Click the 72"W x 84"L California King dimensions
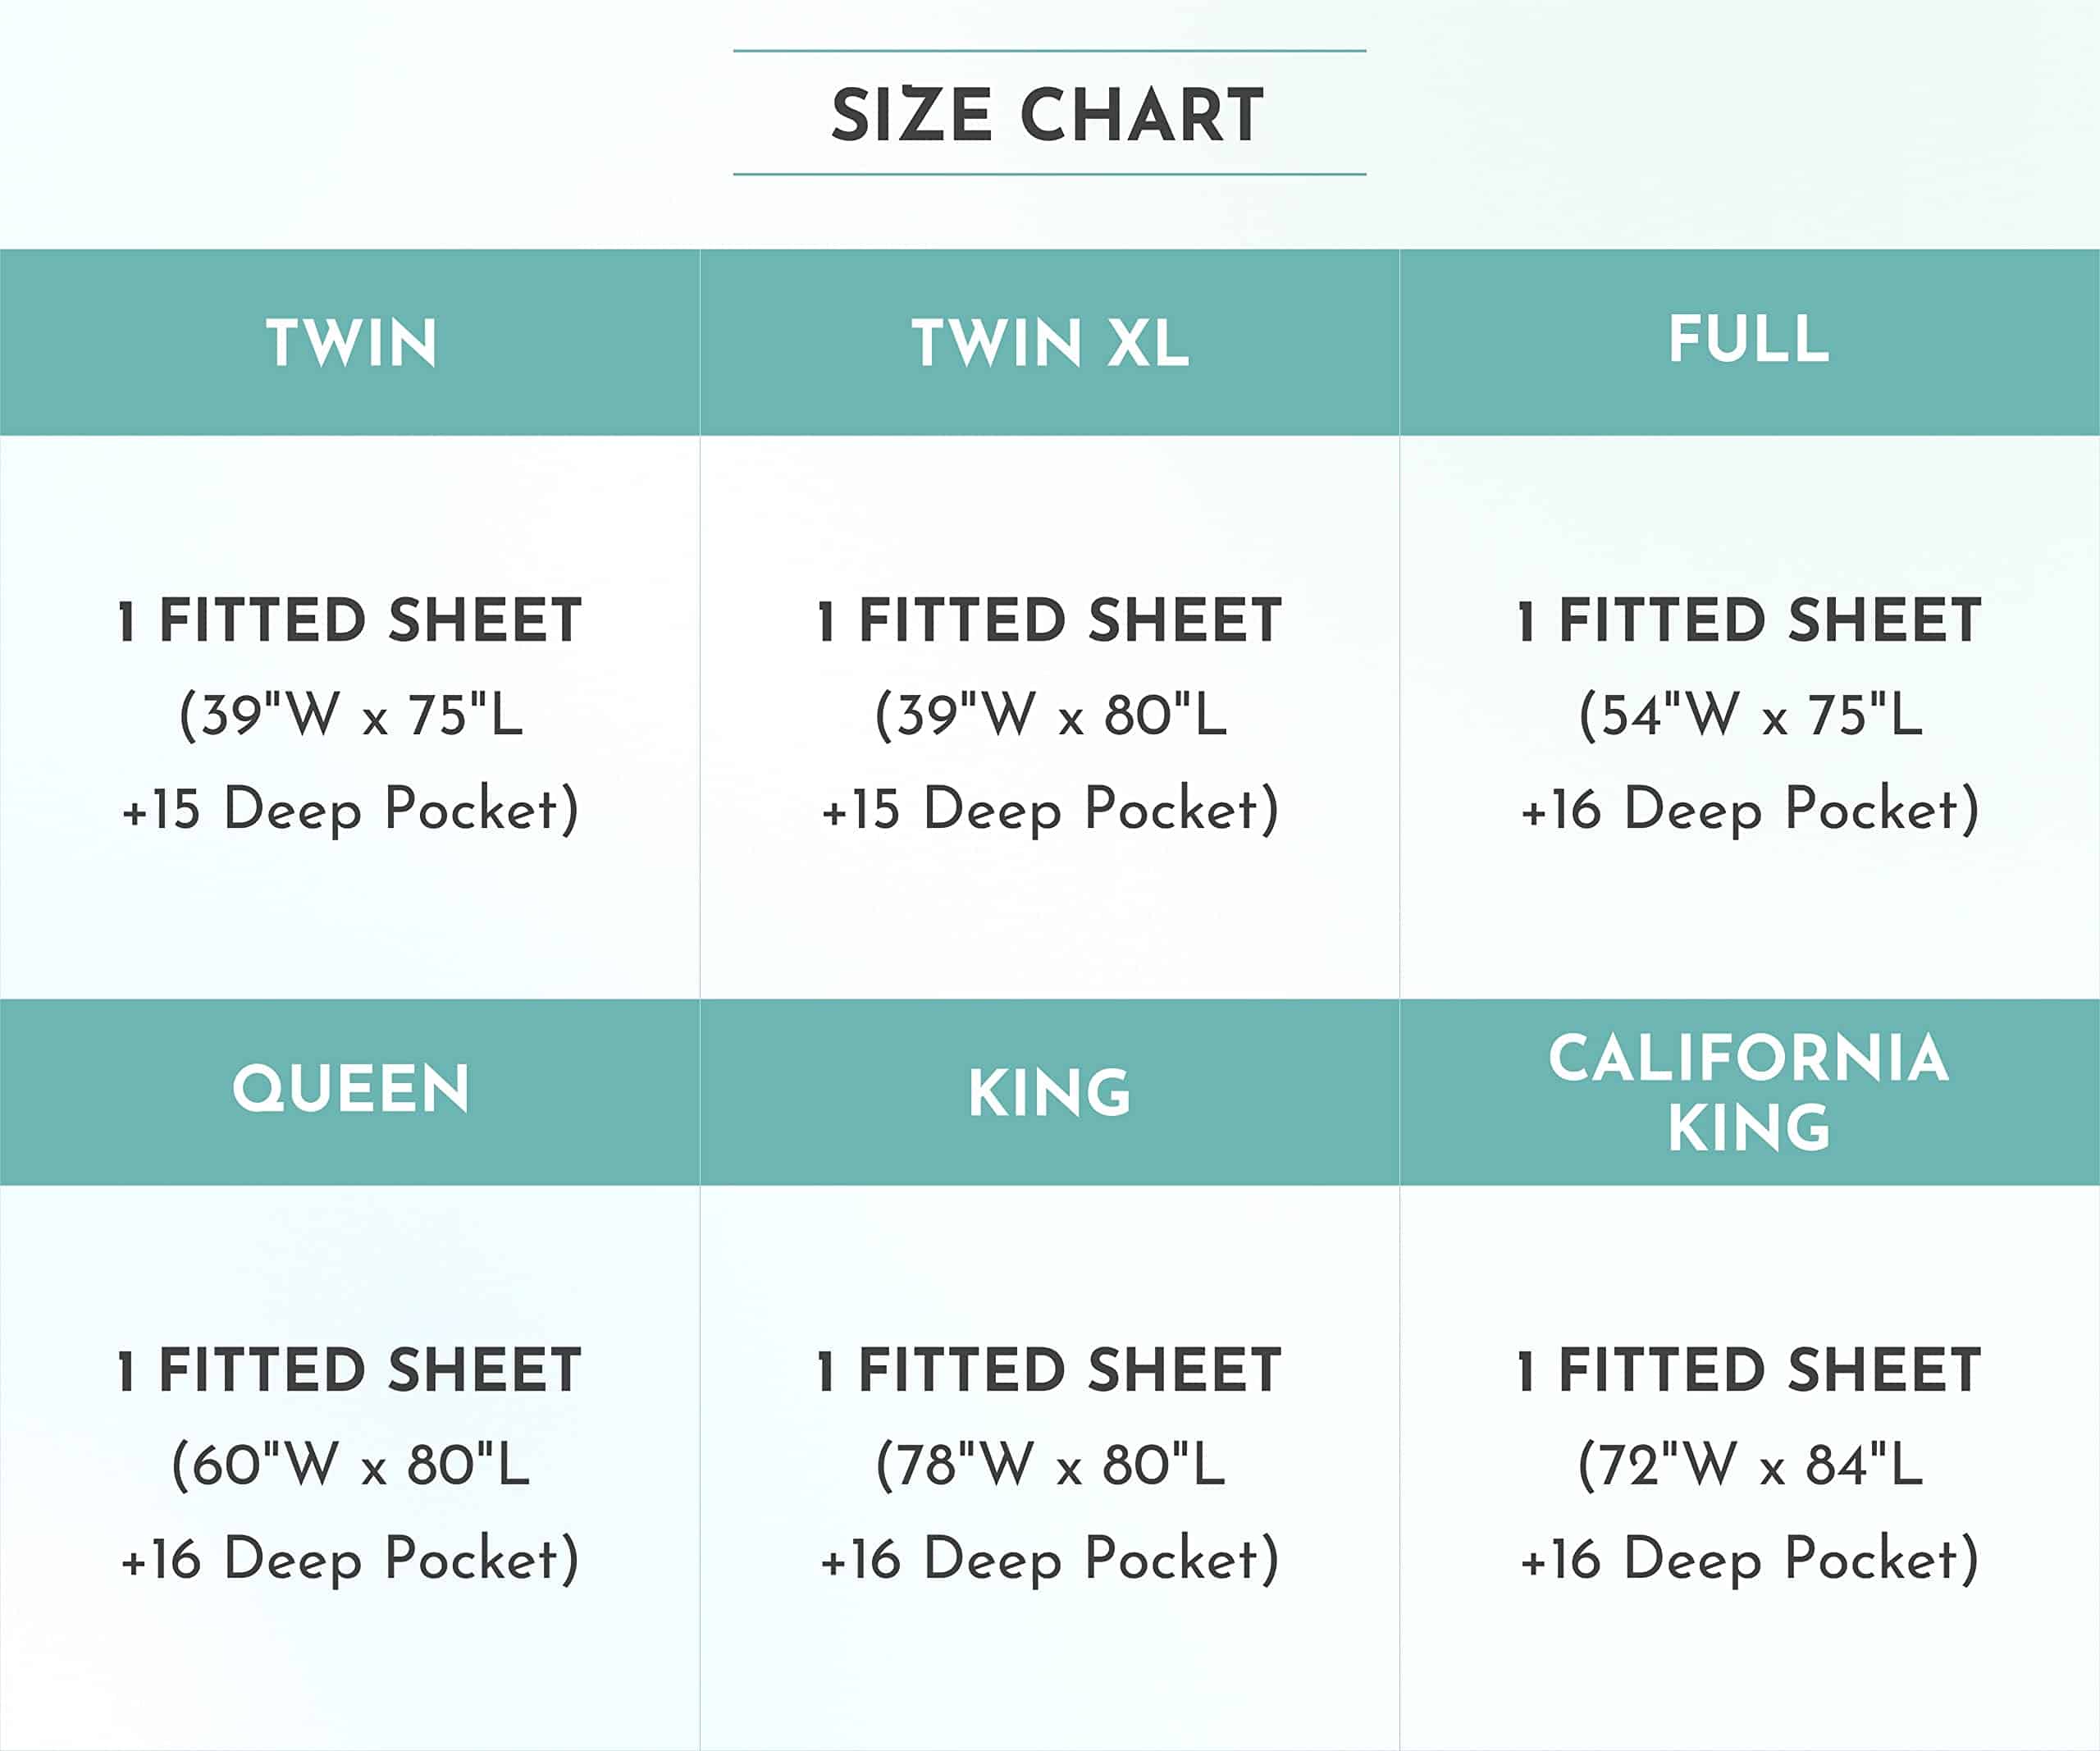Screen dimensions: 2100x1751 1749,1465
